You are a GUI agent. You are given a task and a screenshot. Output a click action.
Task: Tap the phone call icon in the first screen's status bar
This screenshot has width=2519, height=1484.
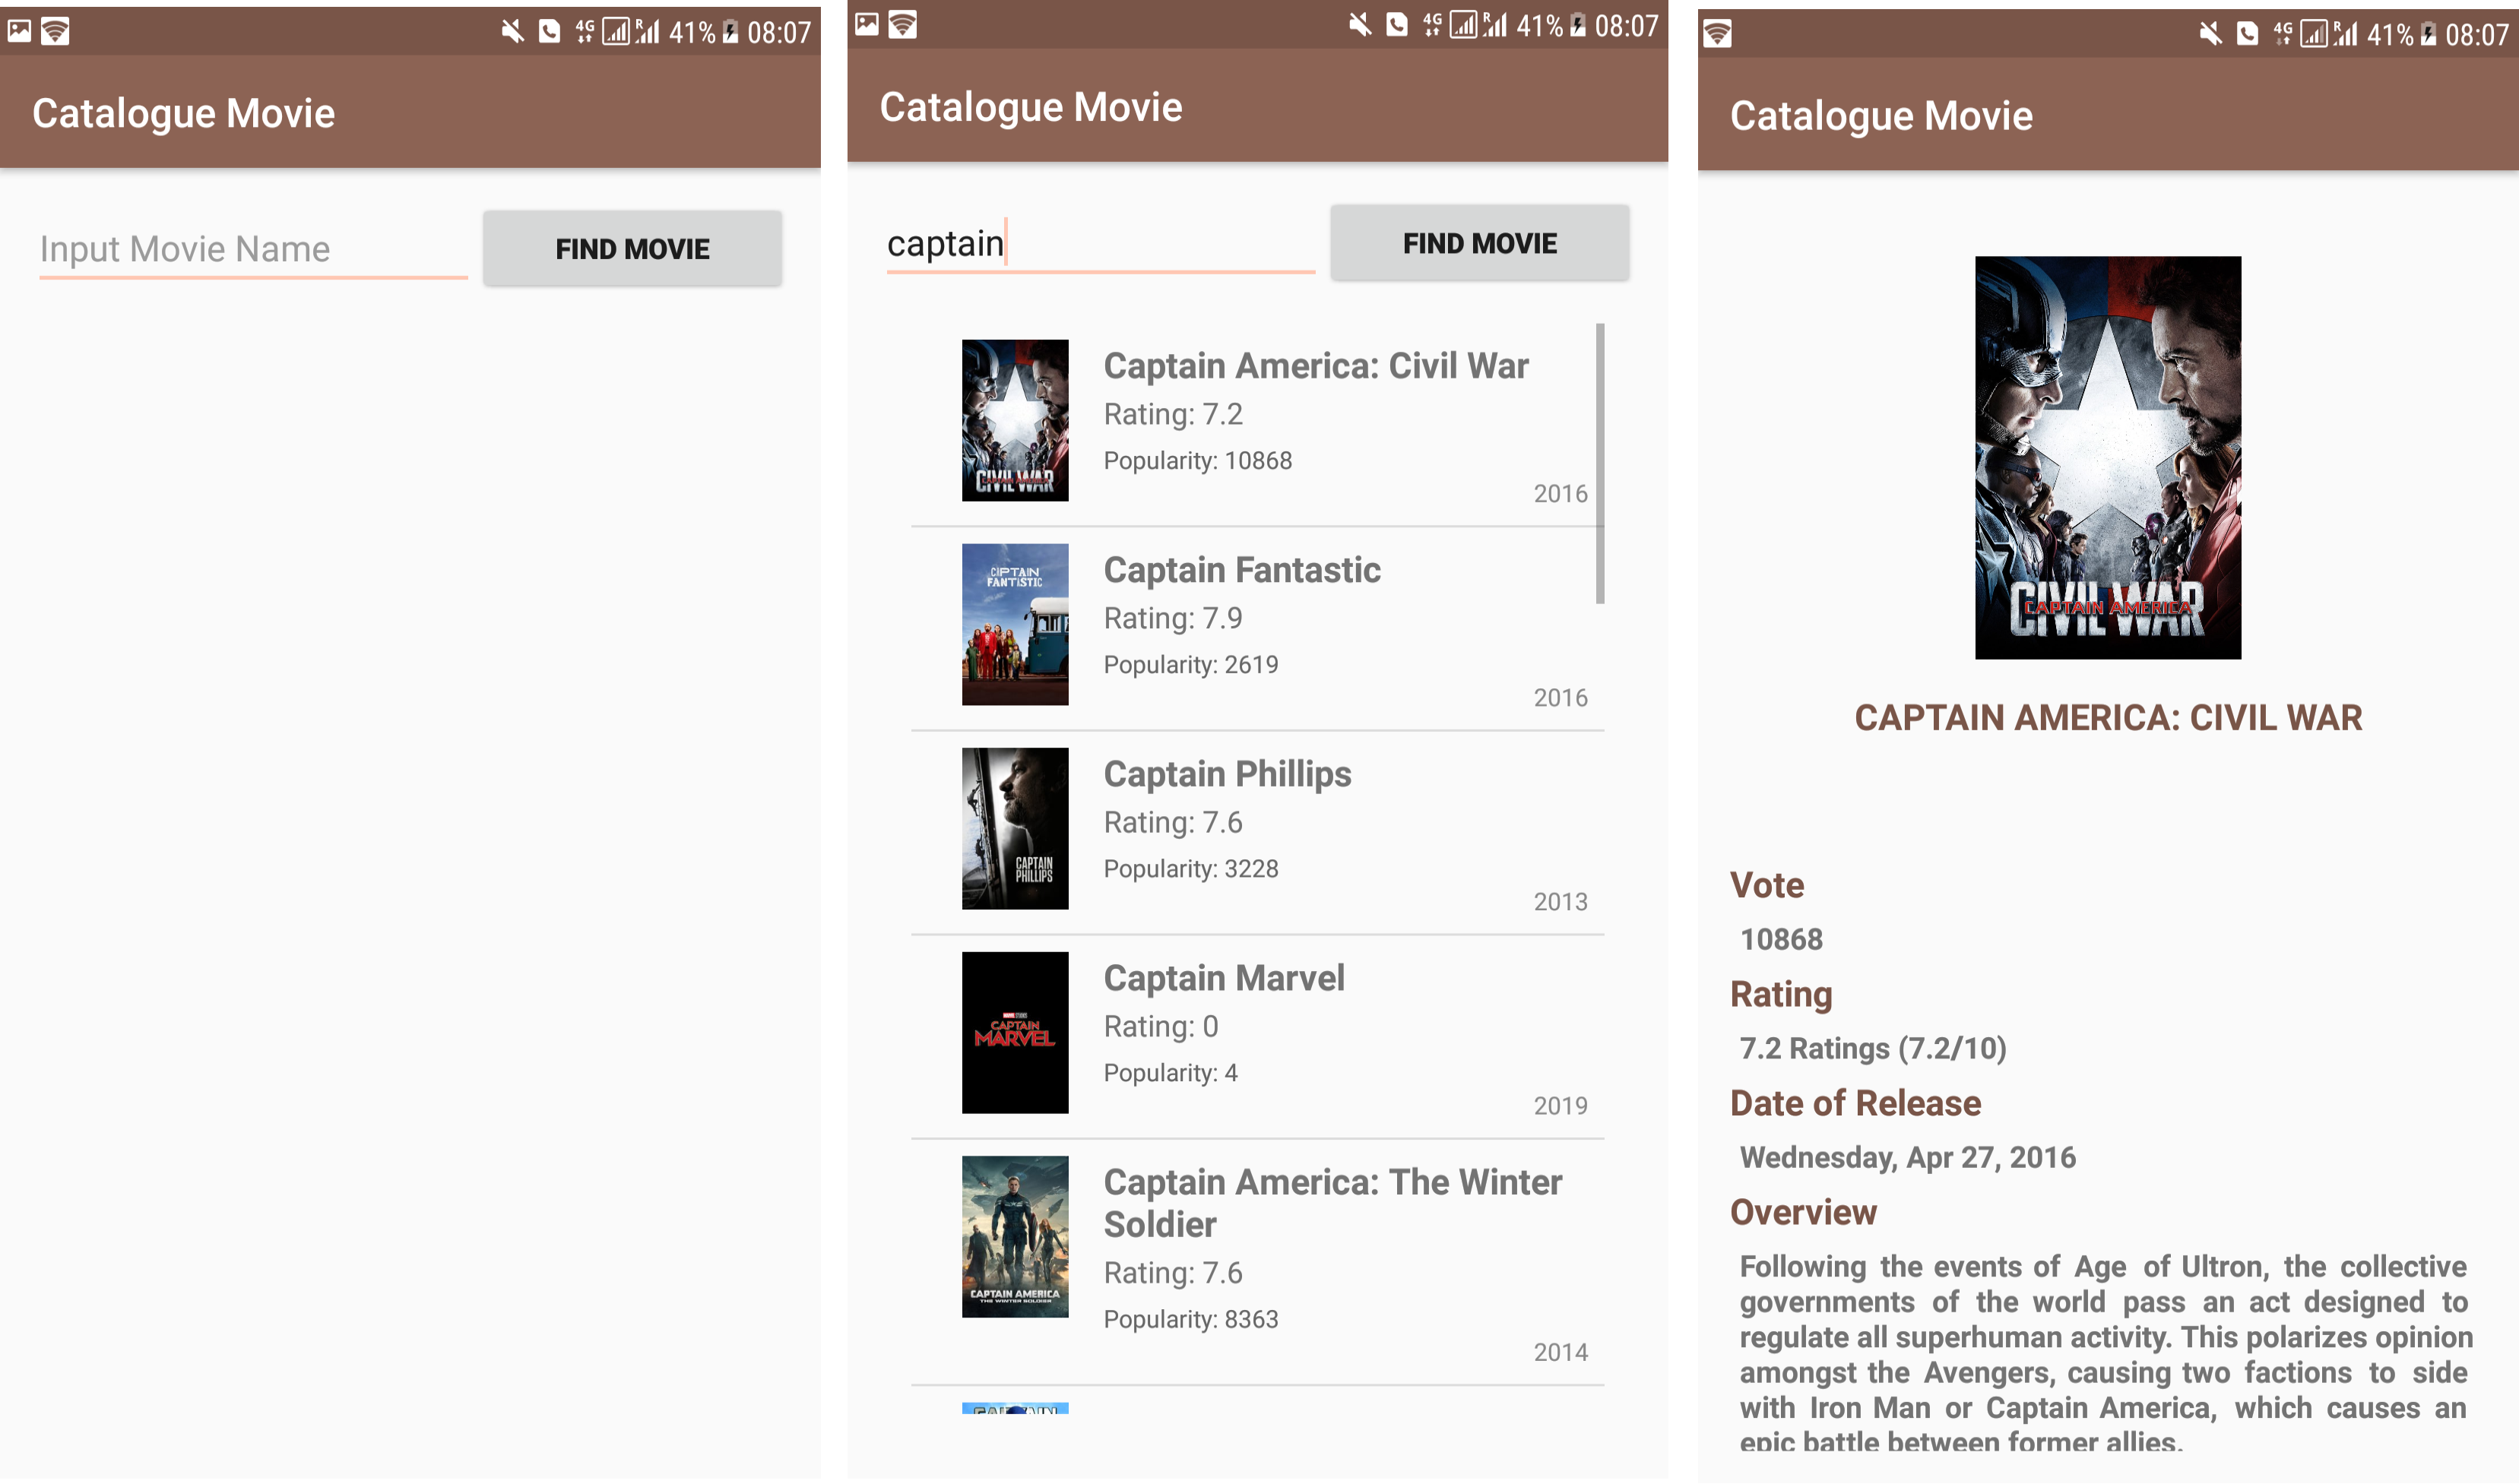click(x=549, y=32)
